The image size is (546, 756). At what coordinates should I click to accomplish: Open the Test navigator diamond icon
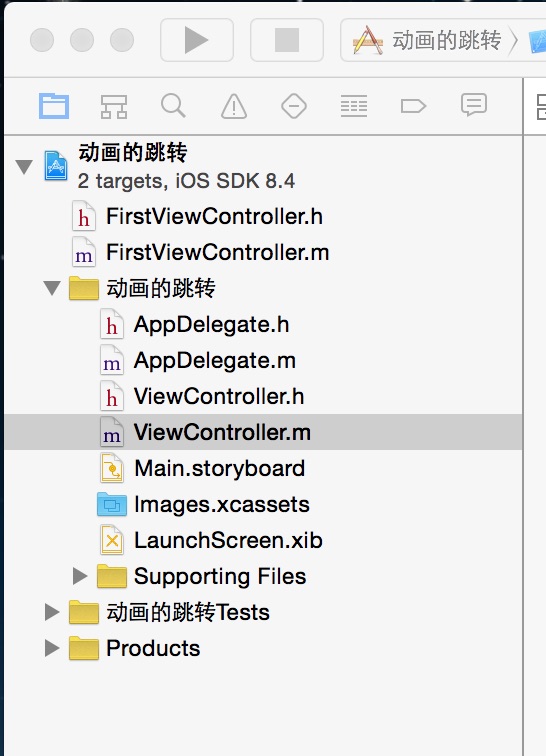click(x=294, y=106)
